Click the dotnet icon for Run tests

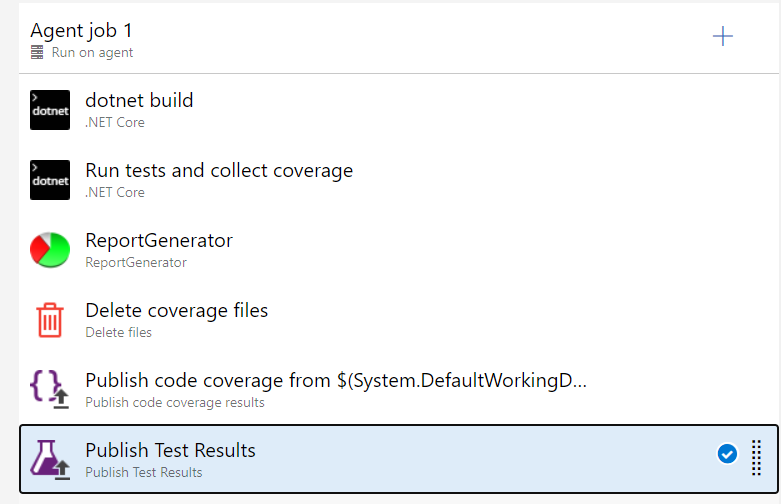pos(50,180)
